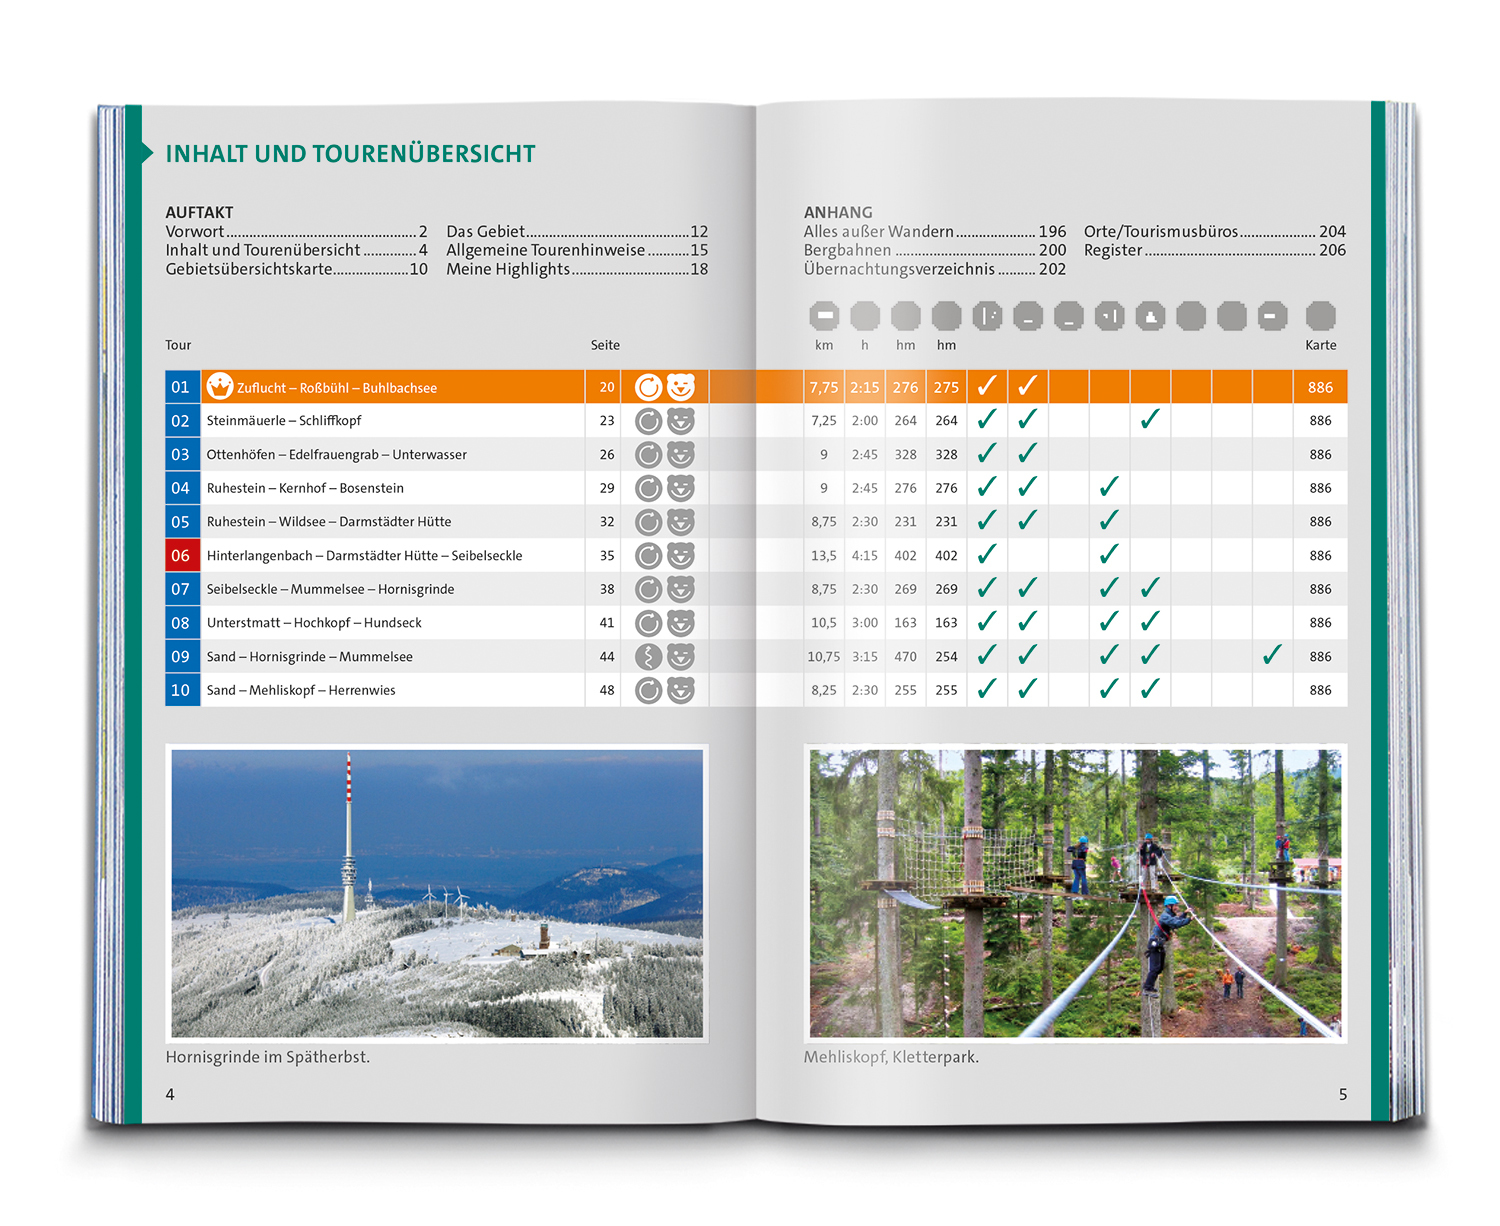Viewport: 1500px width, 1226px height.
Task: Open the tour Ruhestein – Kernhof – Bosenstein
Action: (x=305, y=488)
